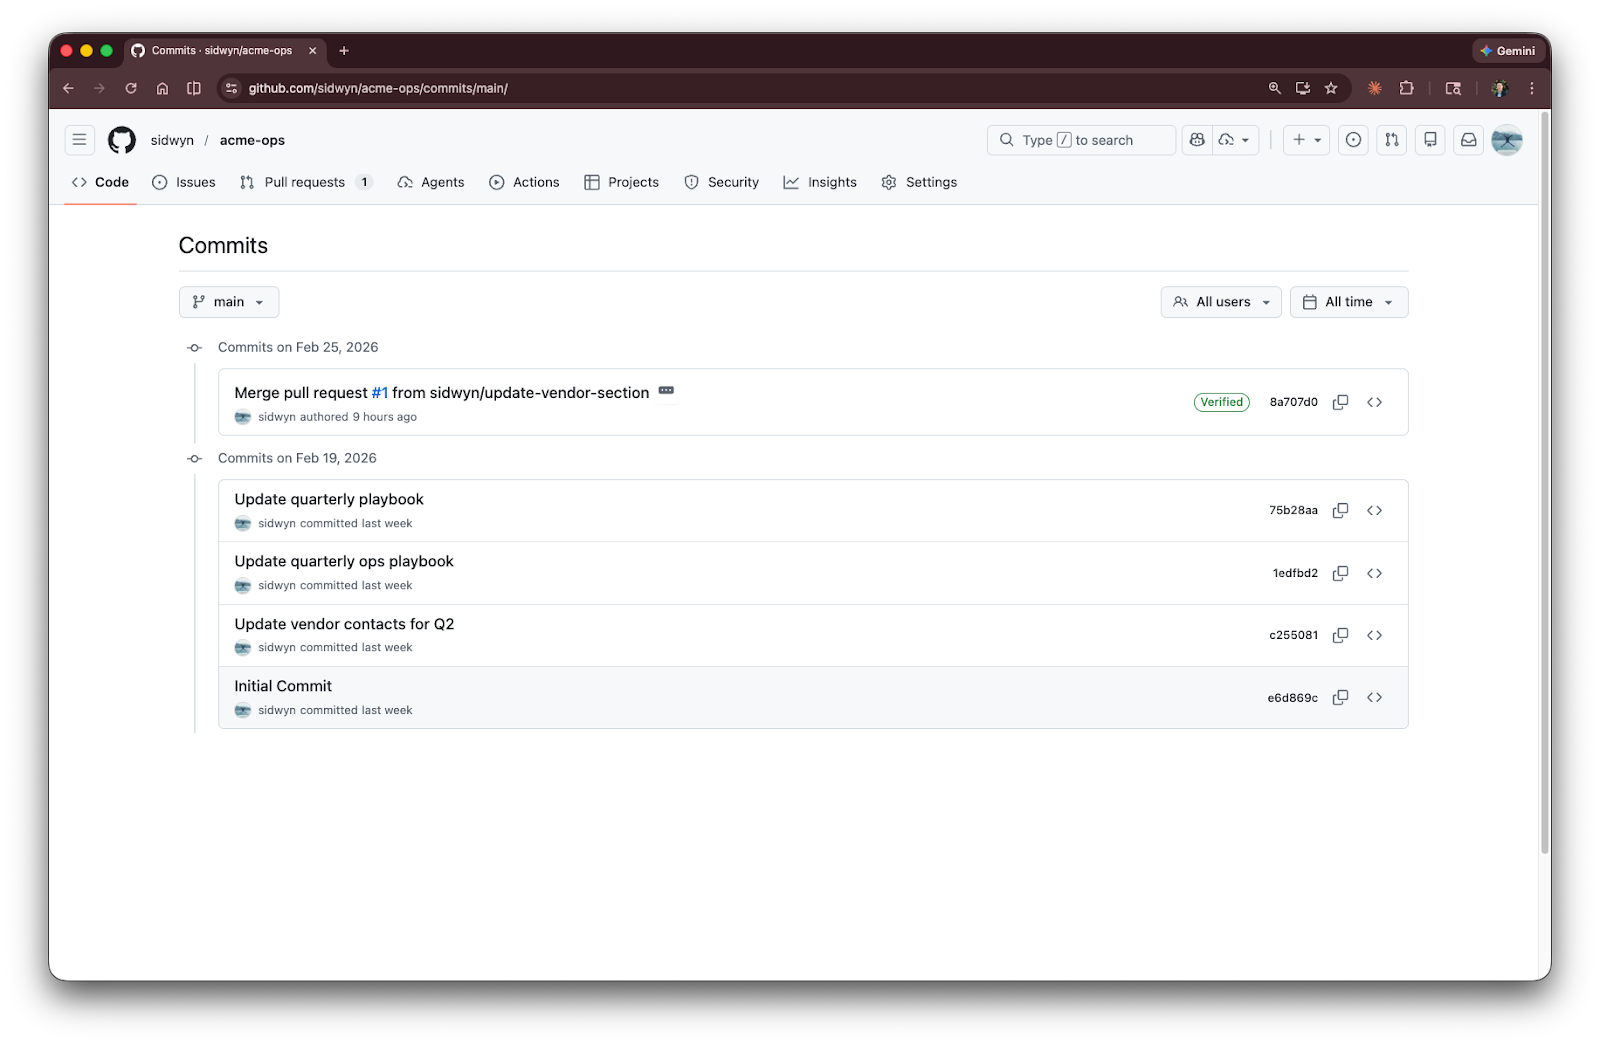
Task: Browse repository at the Initial Commit
Action: [x=1374, y=697]
